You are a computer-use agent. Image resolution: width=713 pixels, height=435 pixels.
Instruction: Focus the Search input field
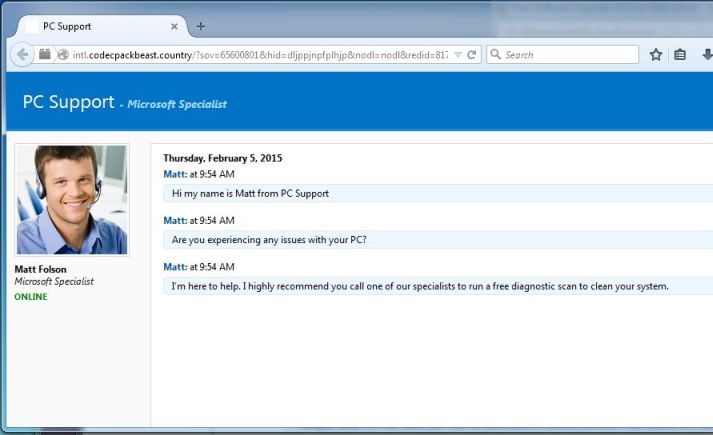563,55
